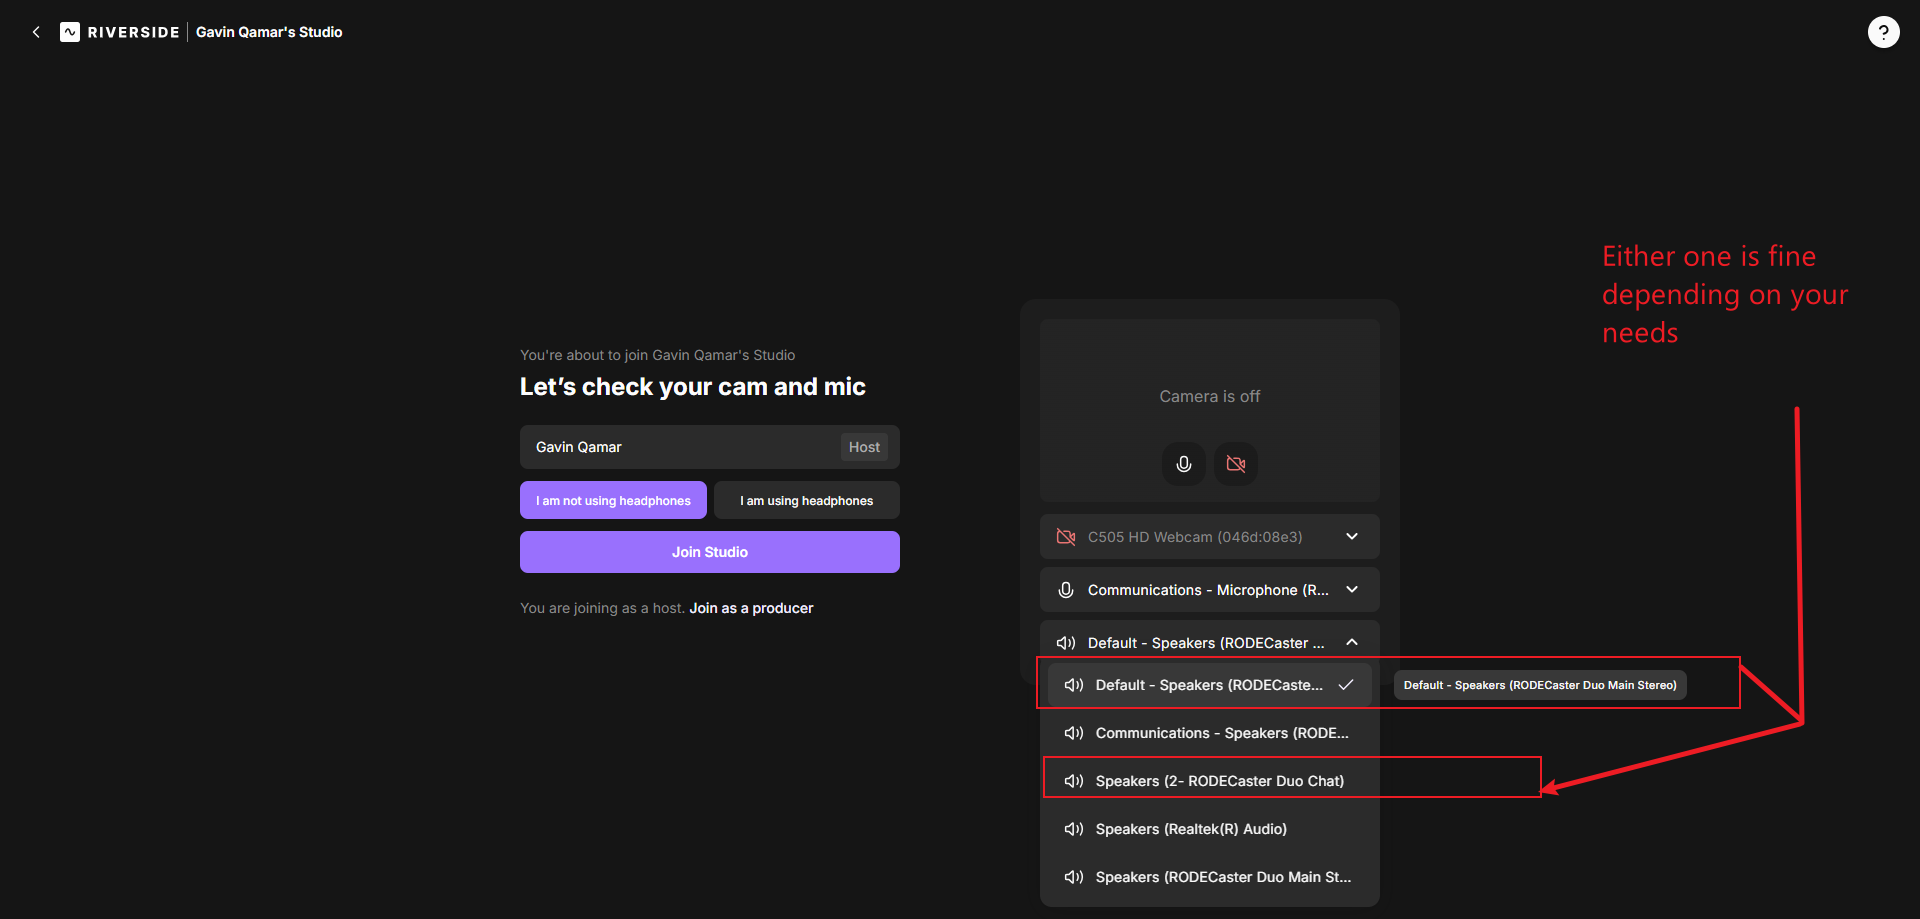Screen dimensions: 1920x919
Task: Click 'Join as a producer' link
Action: pos(751,608)
